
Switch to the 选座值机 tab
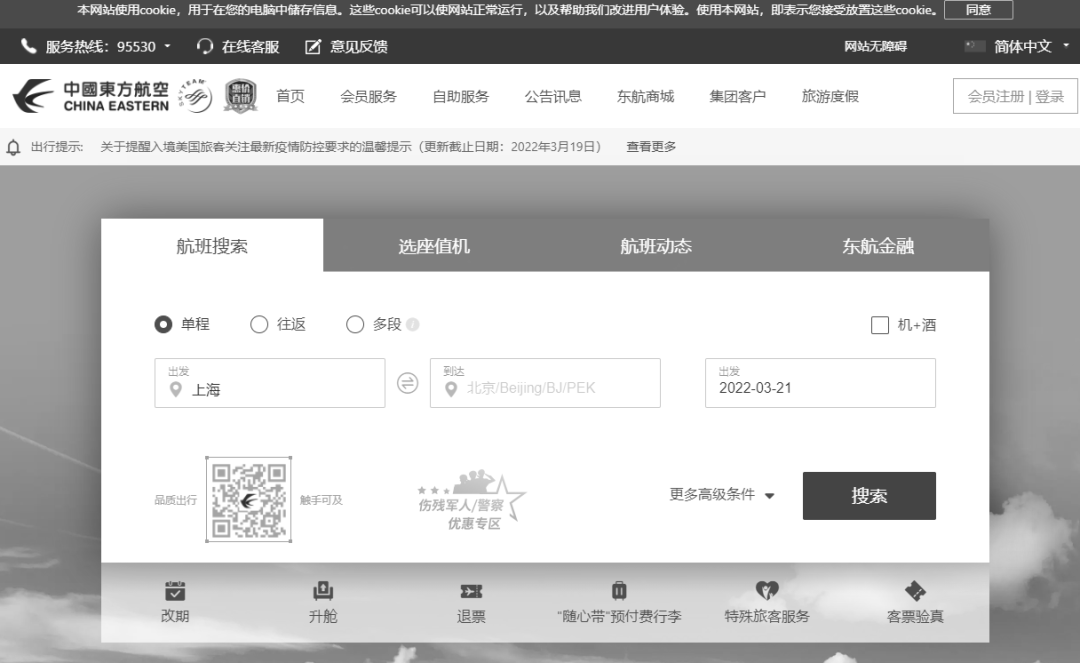(x=434, y=246)
